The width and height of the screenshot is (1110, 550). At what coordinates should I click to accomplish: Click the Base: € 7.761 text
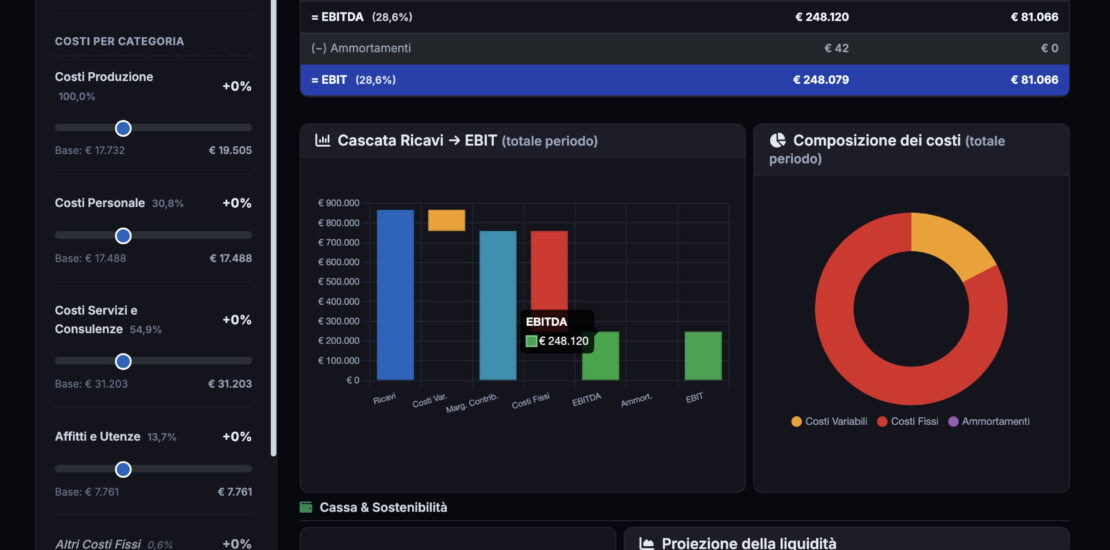tap(87, 491)
